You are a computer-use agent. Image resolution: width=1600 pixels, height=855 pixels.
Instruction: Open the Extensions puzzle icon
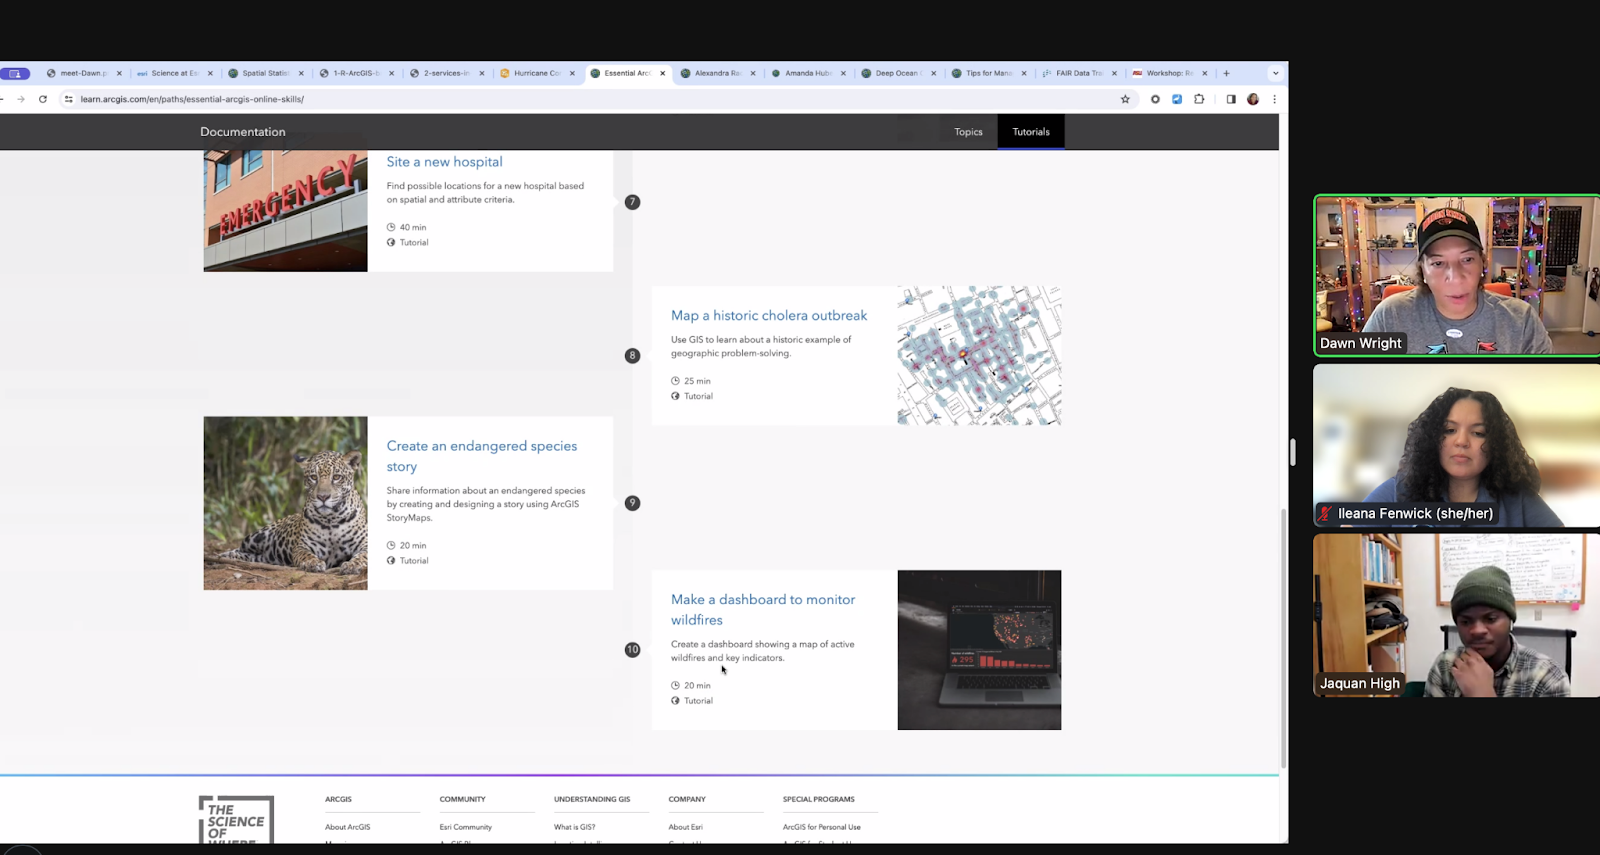[1199, 99]
